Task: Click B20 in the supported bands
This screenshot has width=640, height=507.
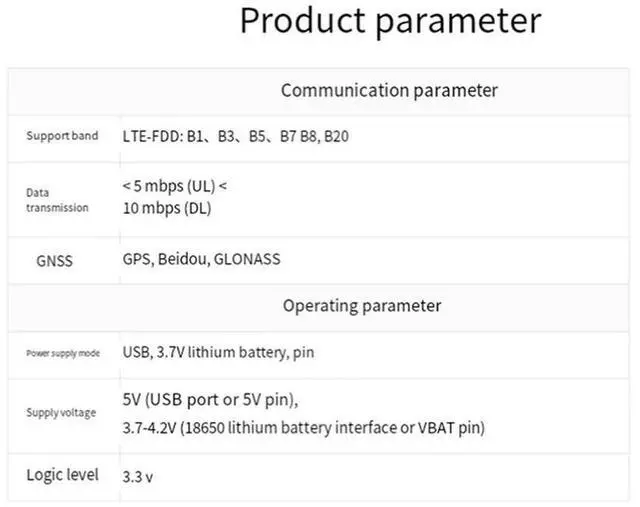Action: 337,136
